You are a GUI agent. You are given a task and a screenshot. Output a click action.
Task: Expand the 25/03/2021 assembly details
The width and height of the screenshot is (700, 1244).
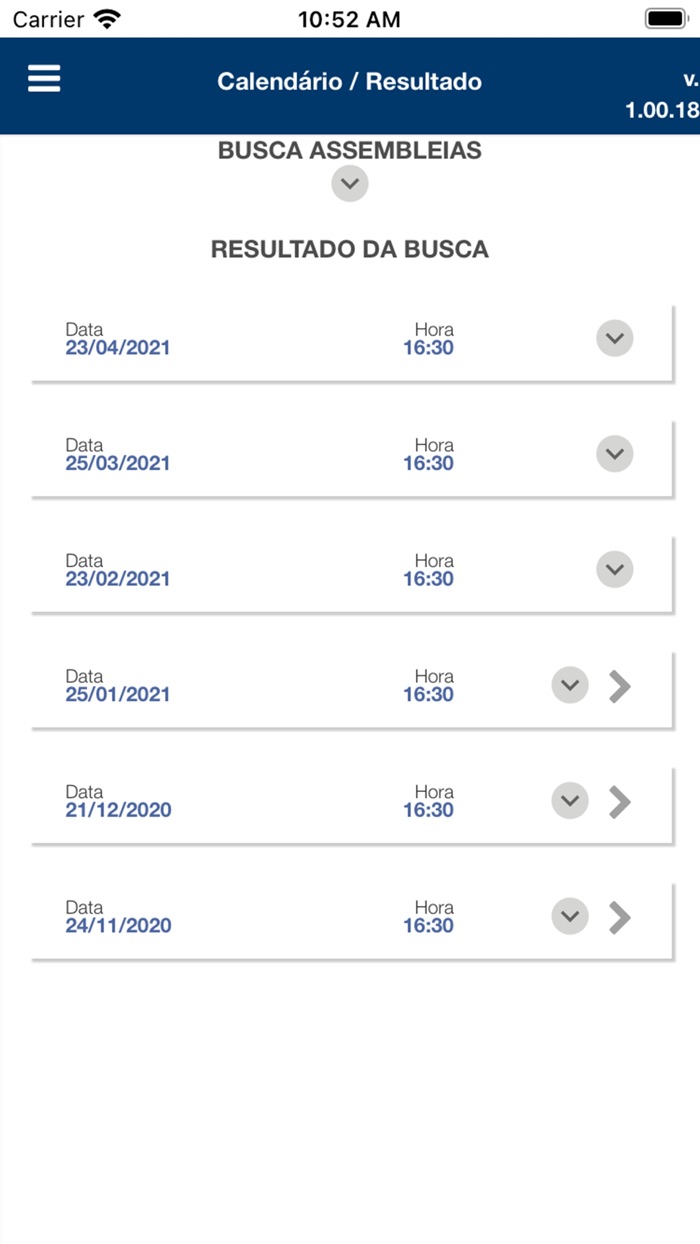pos(615,455)
